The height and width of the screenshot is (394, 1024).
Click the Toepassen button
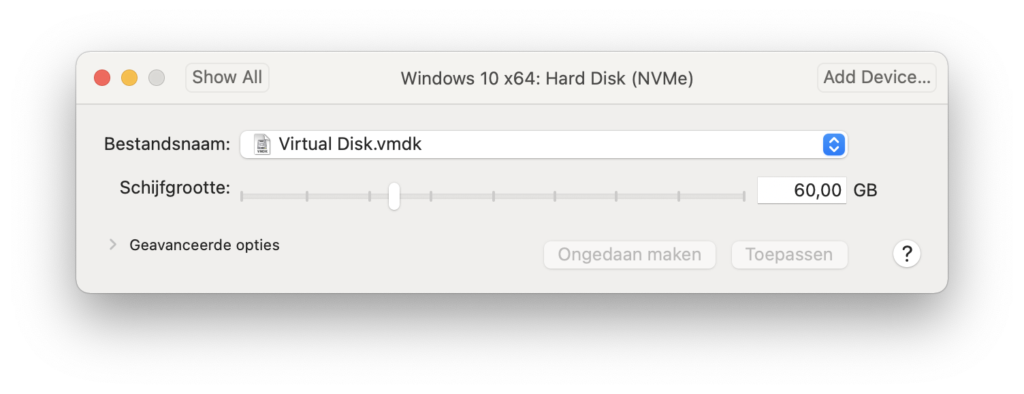coord(789,254)
